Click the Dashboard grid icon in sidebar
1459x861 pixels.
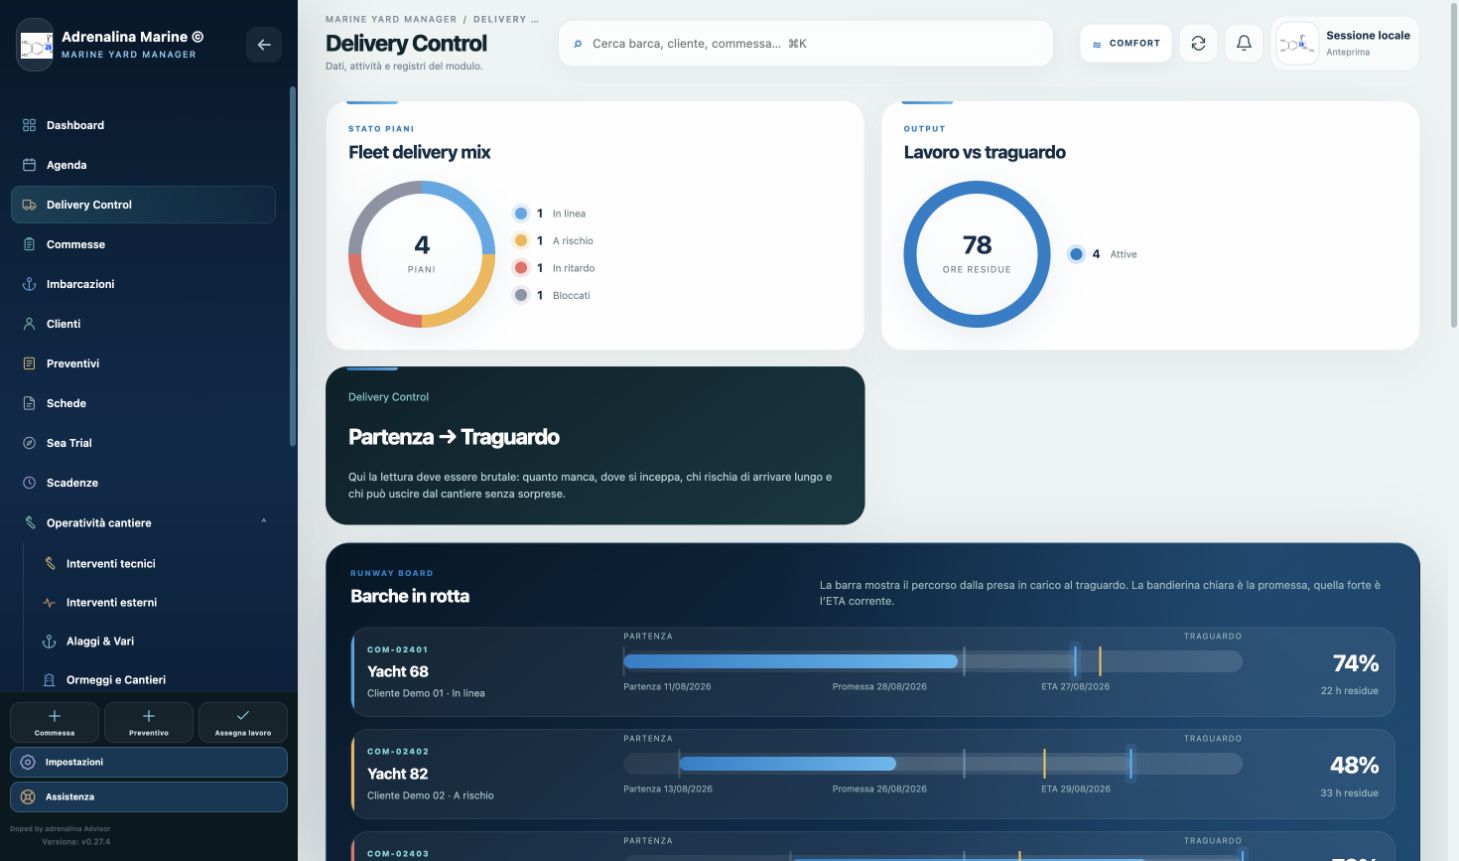click(29, 125)
